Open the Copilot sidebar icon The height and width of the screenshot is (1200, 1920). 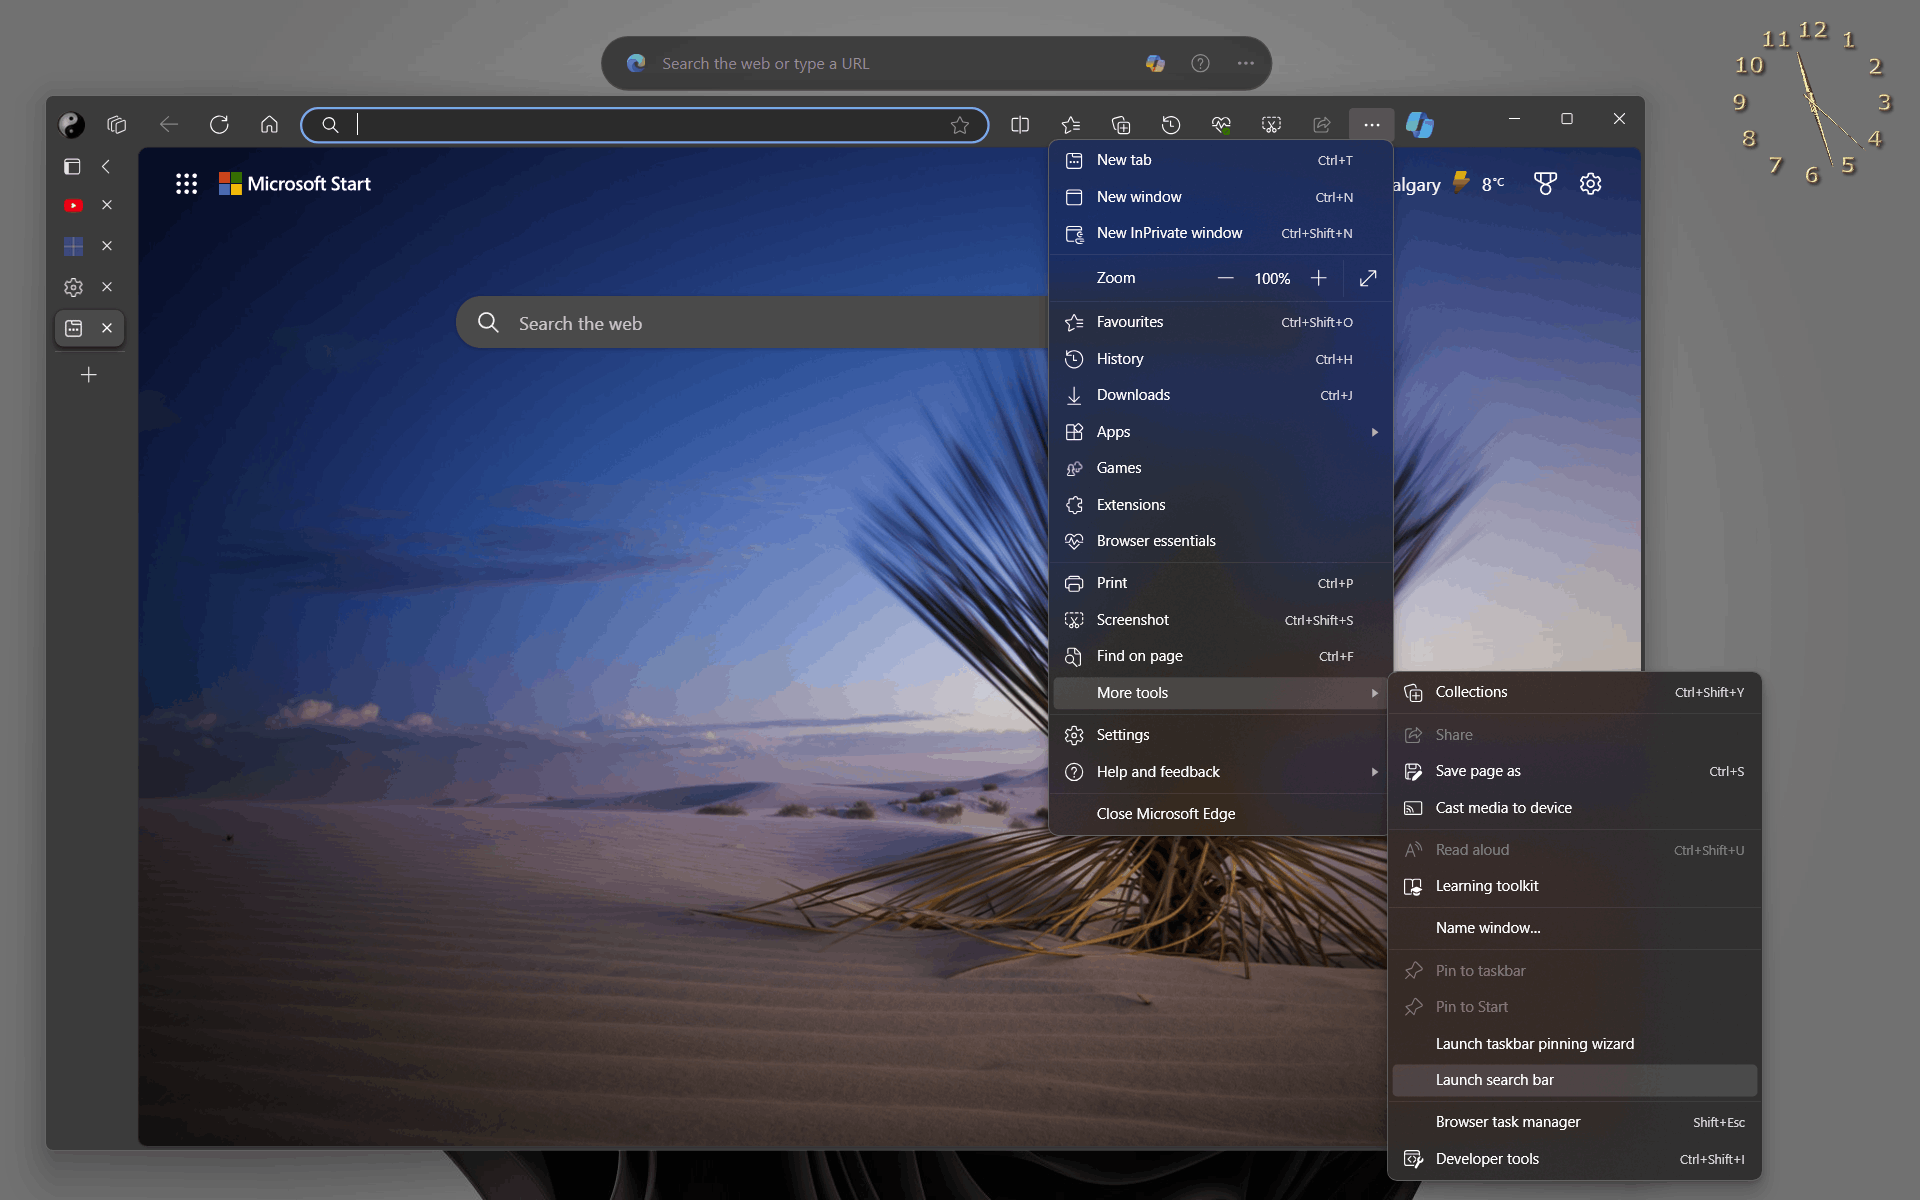tap(1419, 125)
